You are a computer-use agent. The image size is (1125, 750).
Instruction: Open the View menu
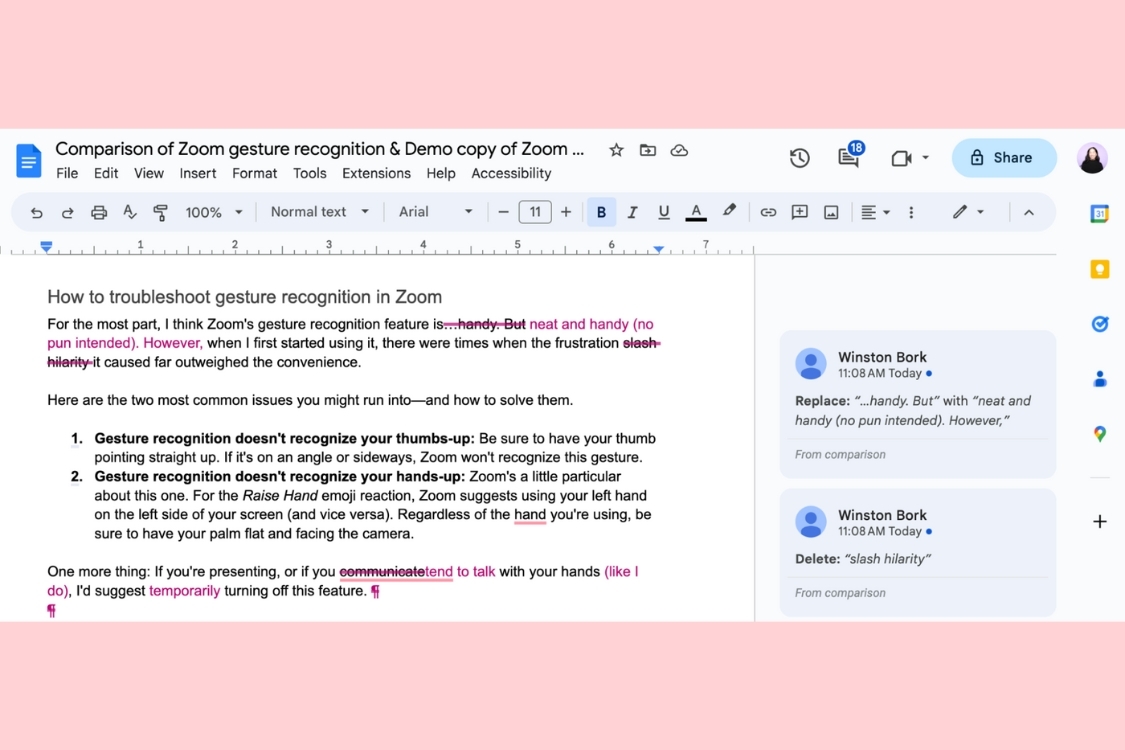149,174
